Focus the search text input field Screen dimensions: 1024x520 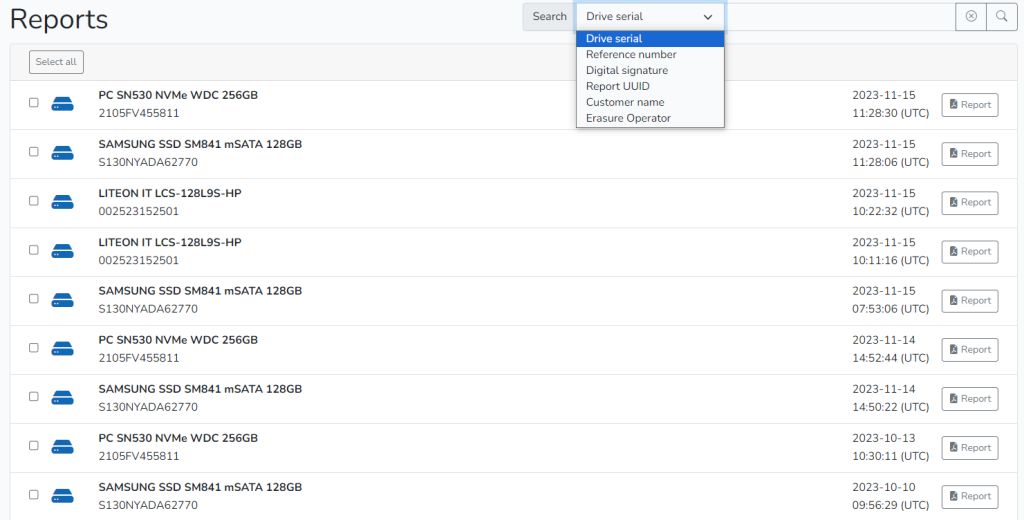pos(840,16)
